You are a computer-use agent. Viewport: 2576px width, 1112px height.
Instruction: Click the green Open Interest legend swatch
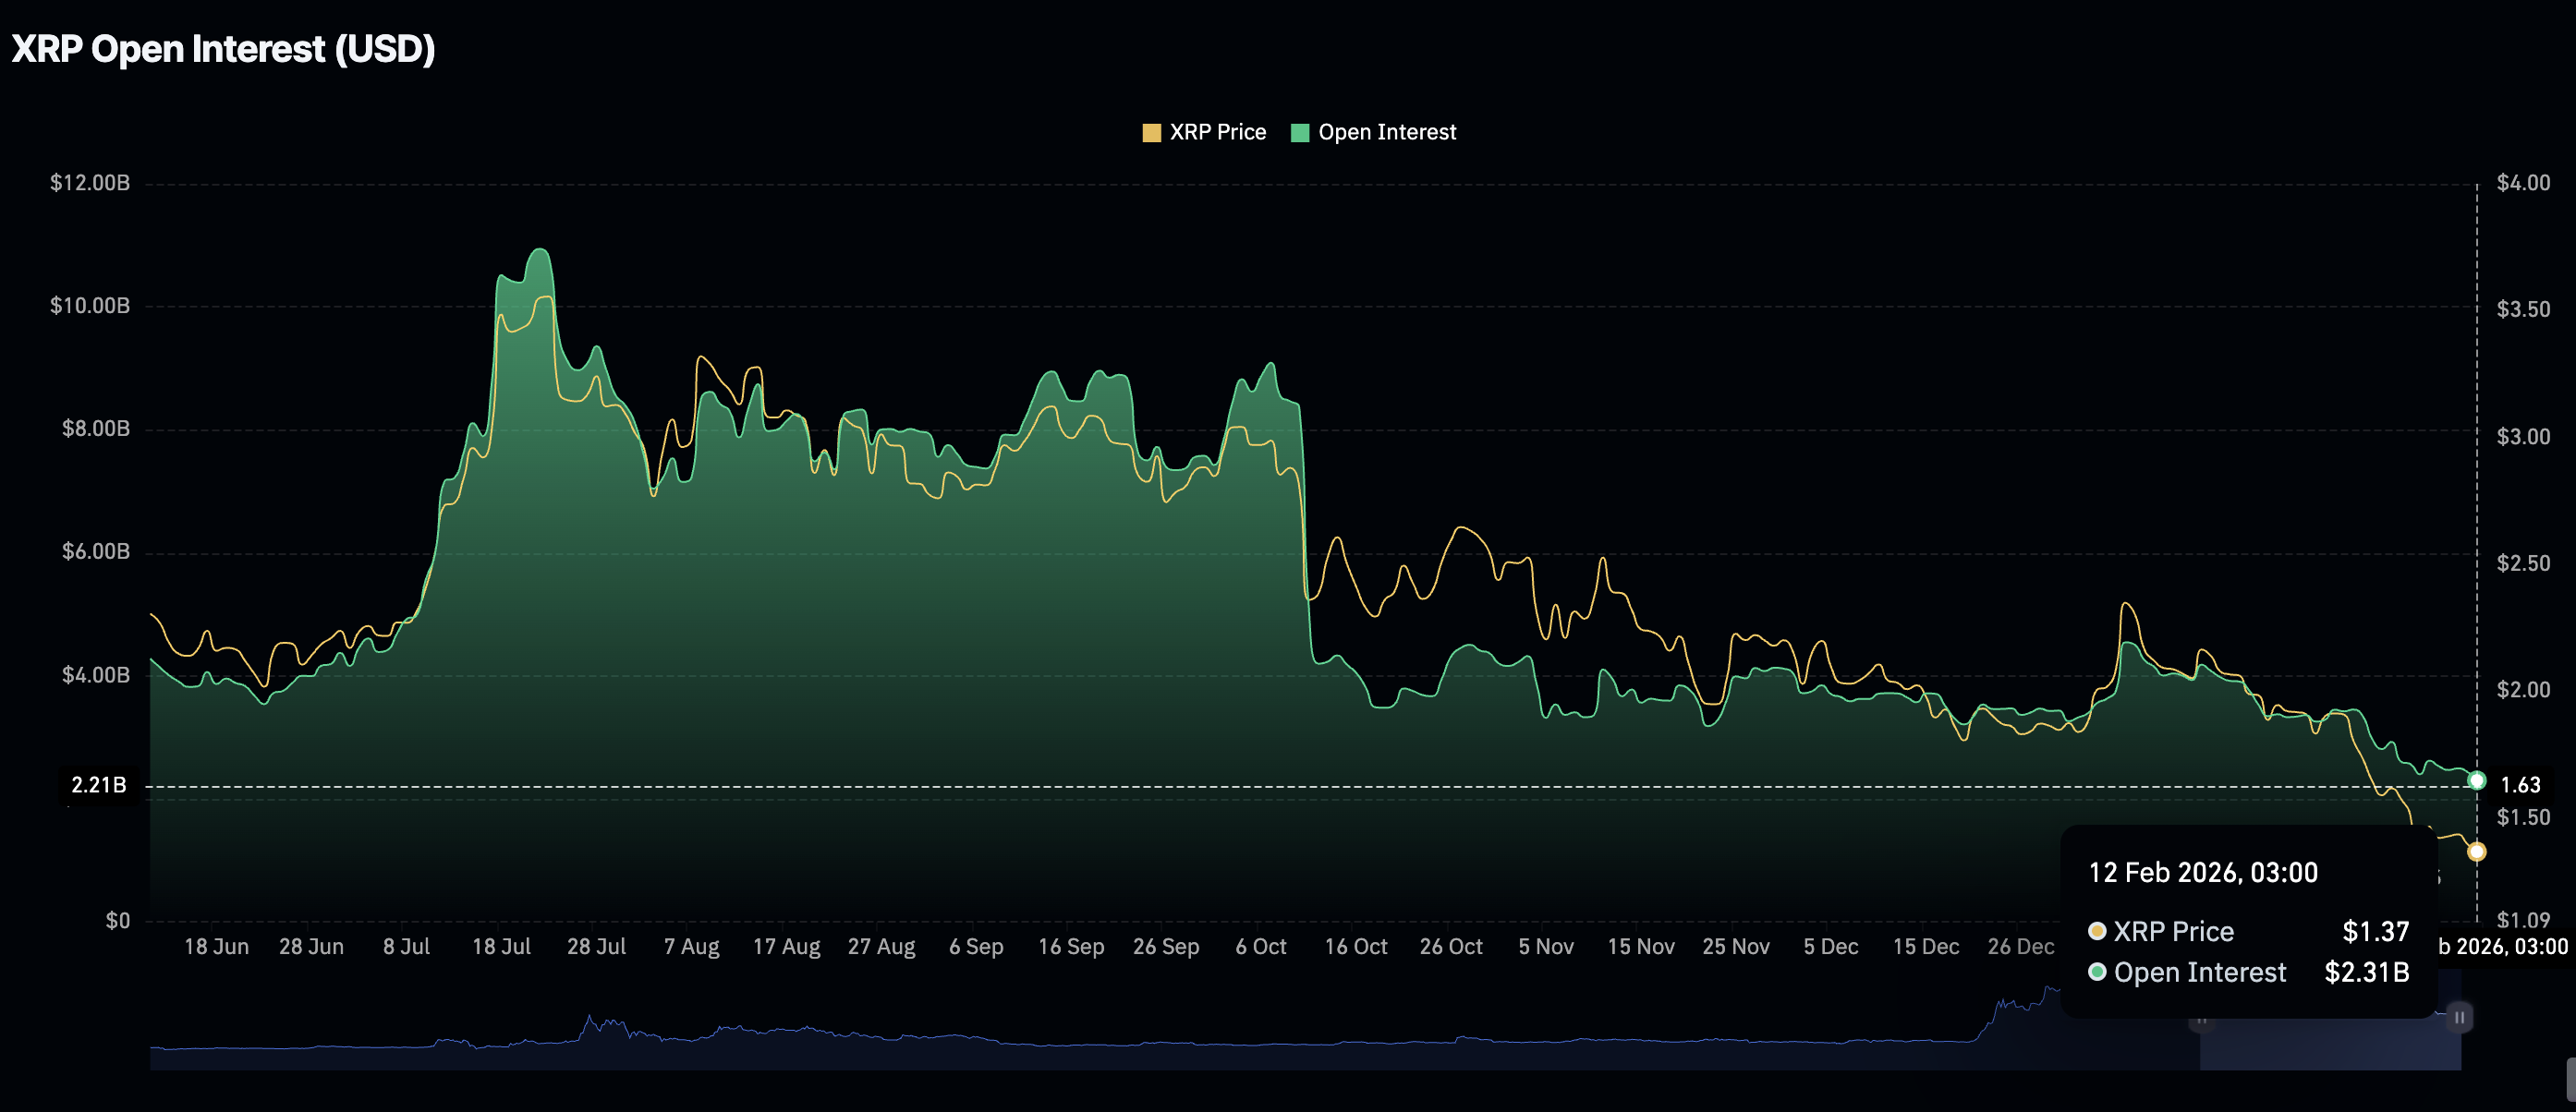[1299, 133]
